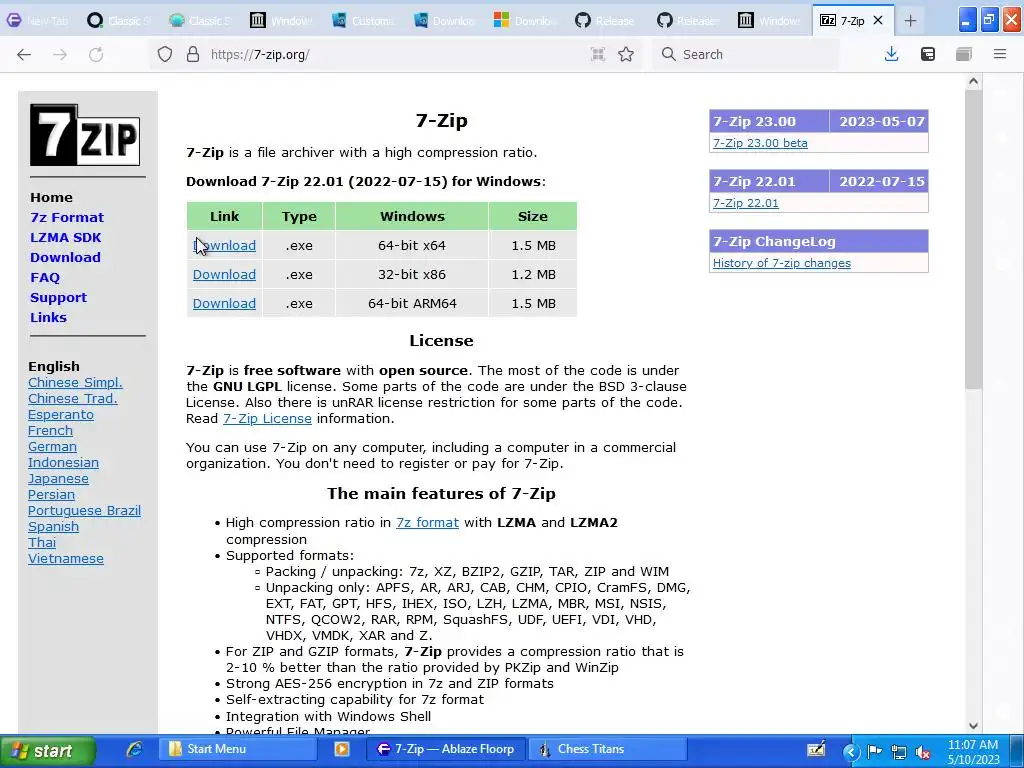Open the 7-Zip License link
Screen dimensions: 1024x768
tap(267, 419)
